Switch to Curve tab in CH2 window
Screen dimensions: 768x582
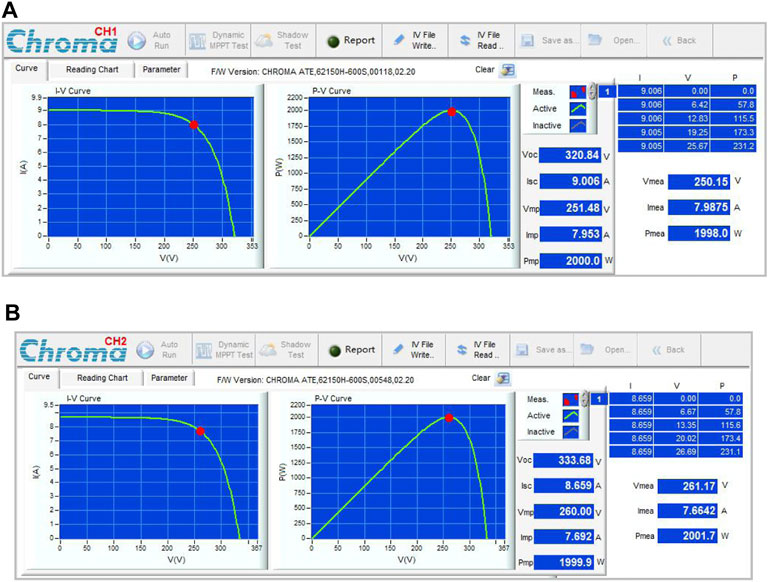[39, 377]
